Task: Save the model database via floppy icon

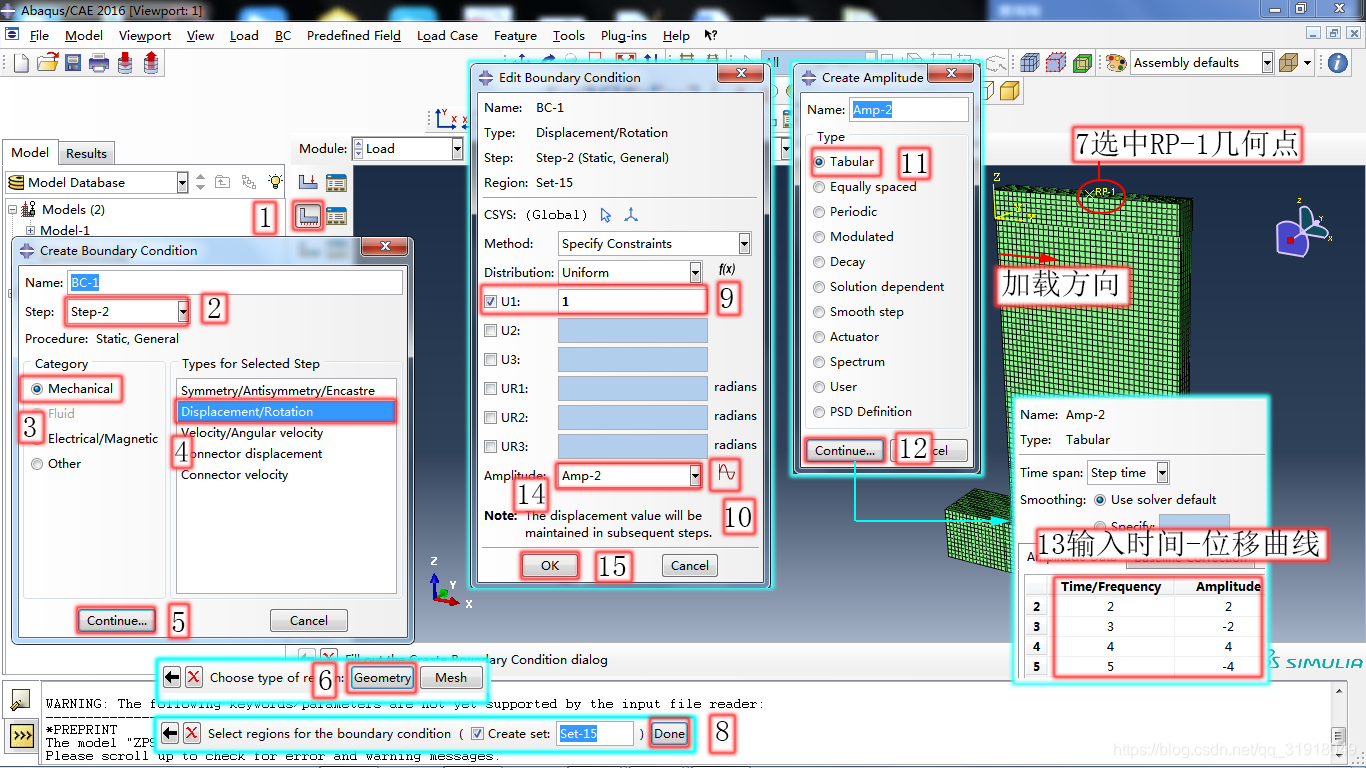Action: pyautogui.click(x=73, y=63)
